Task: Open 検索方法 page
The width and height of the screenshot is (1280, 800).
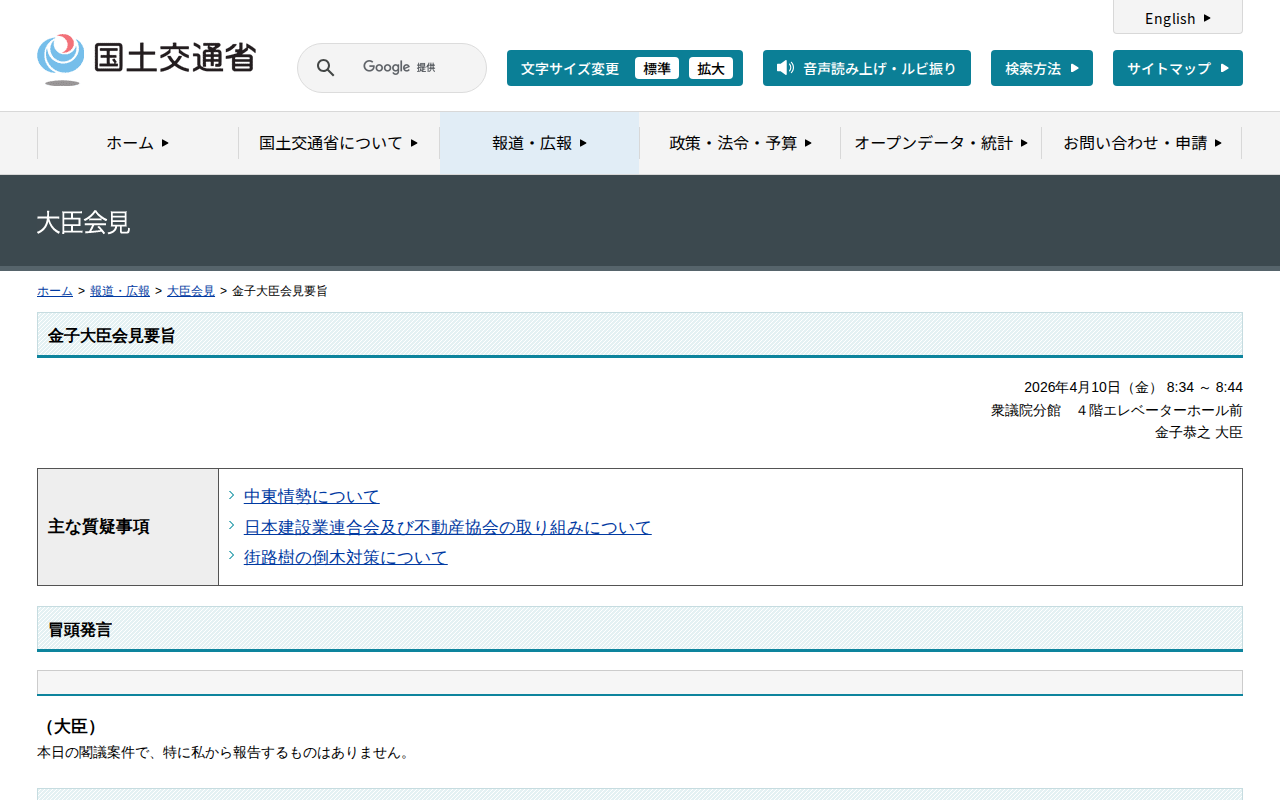Action: [x=1042, y=68]
